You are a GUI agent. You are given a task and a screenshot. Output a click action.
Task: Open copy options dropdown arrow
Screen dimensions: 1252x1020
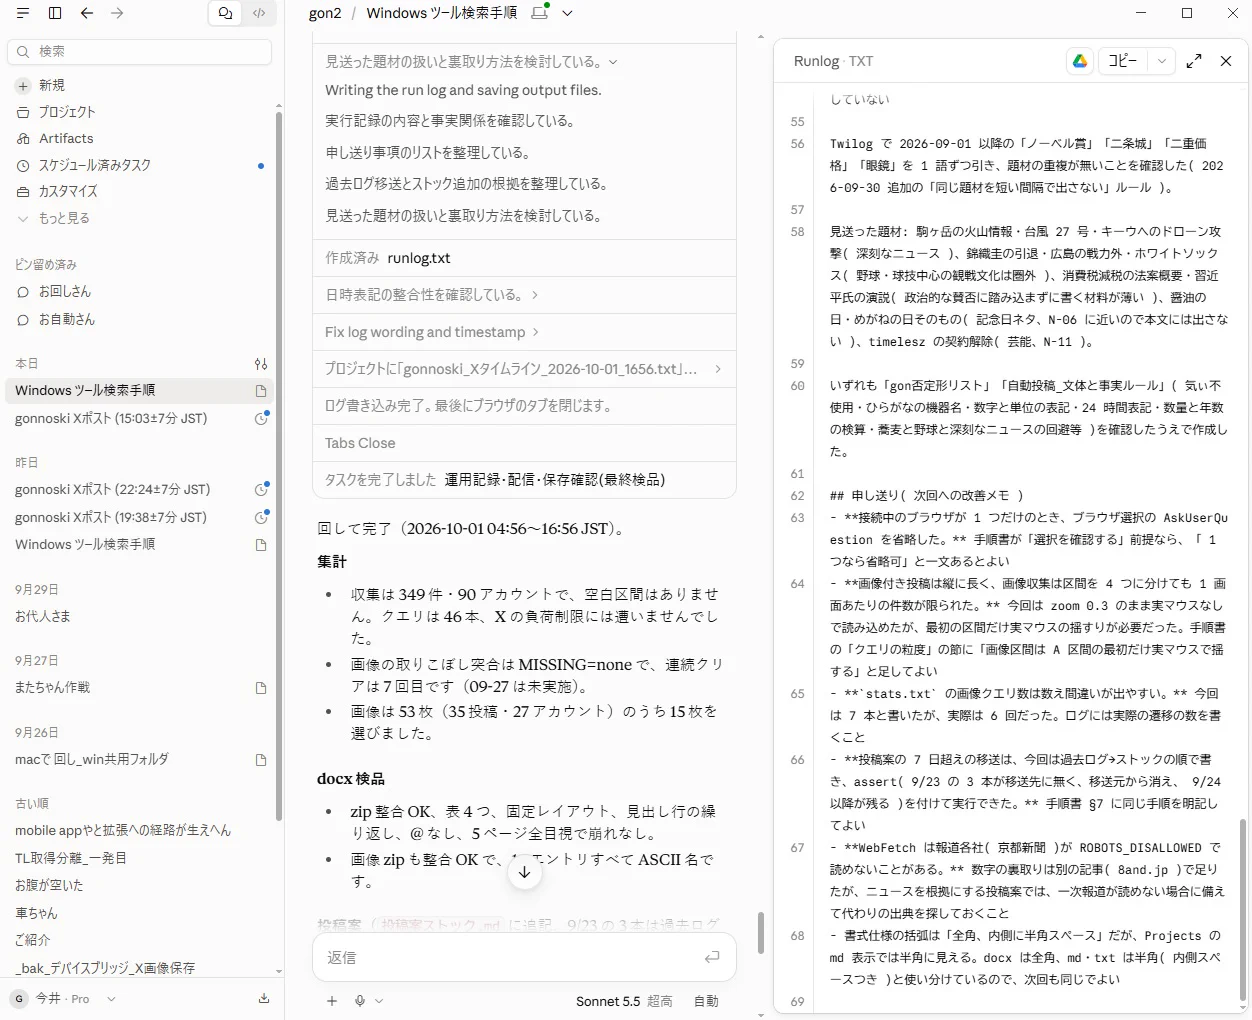coord(1161,61)
